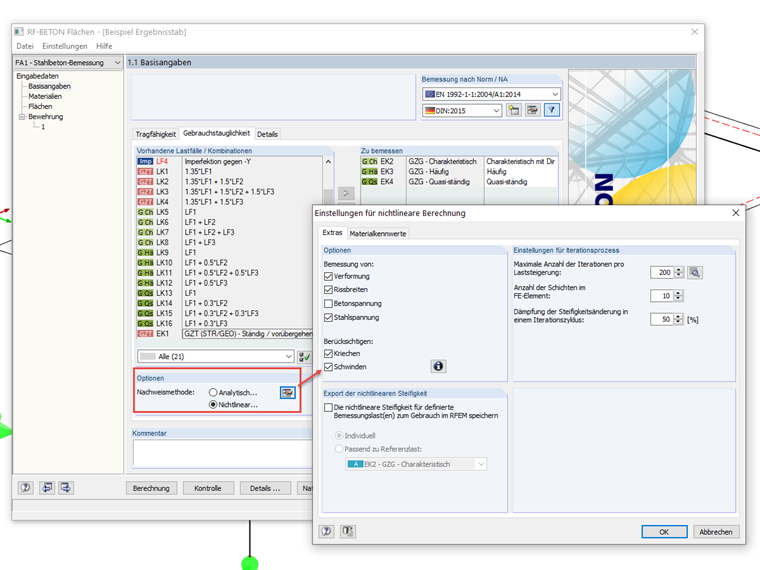Check the Betonspannung option
The height and width of the screenshot is (570, 760).
[328, 303]
